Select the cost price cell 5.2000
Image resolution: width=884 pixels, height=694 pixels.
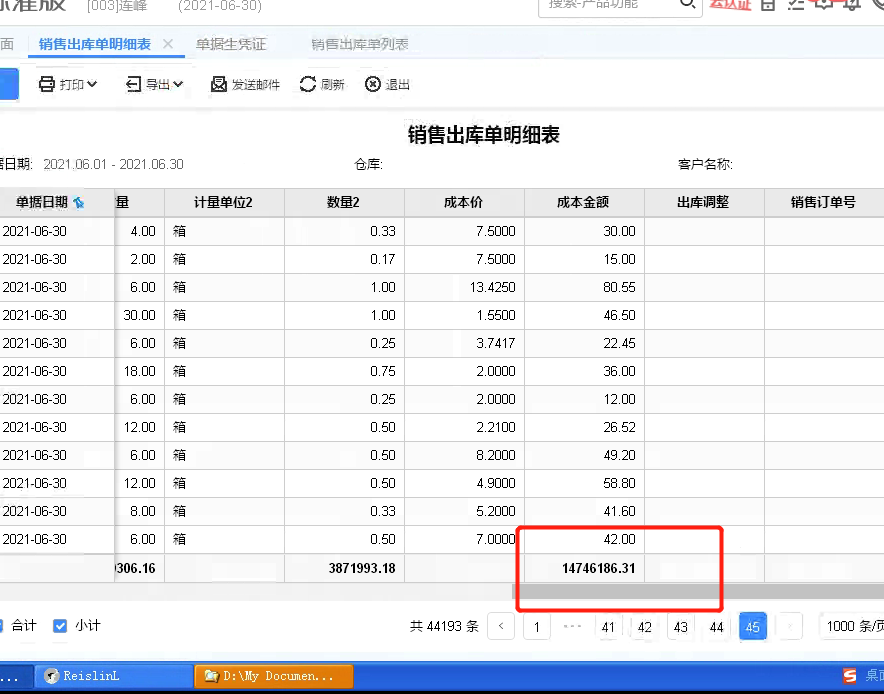tap(465, 511)
